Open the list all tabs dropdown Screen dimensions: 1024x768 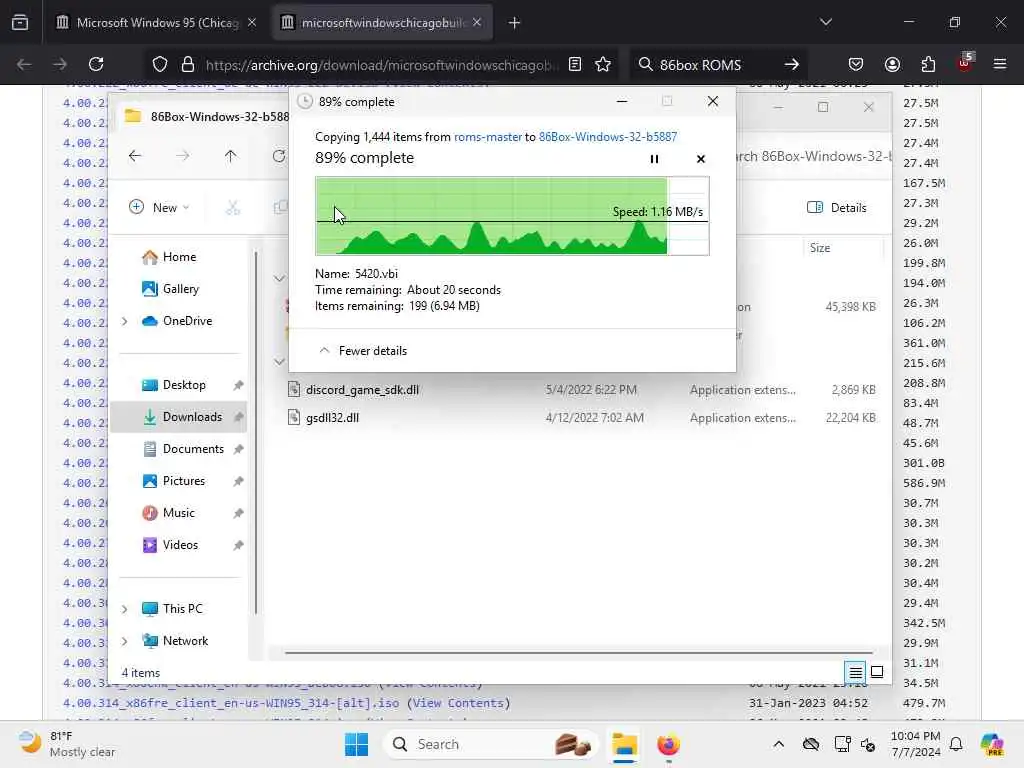(x=825, y=22)
